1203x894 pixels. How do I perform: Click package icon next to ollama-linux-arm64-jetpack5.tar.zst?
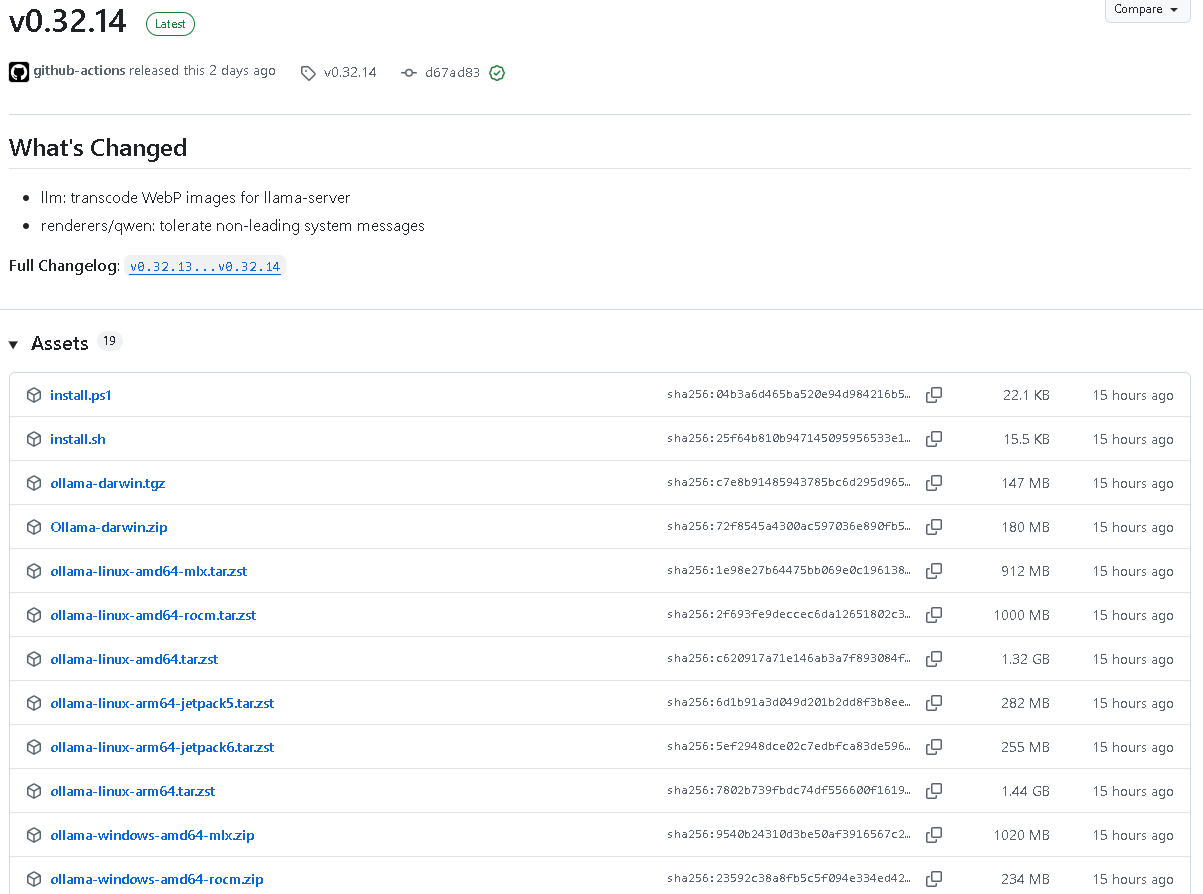point(34,703)
